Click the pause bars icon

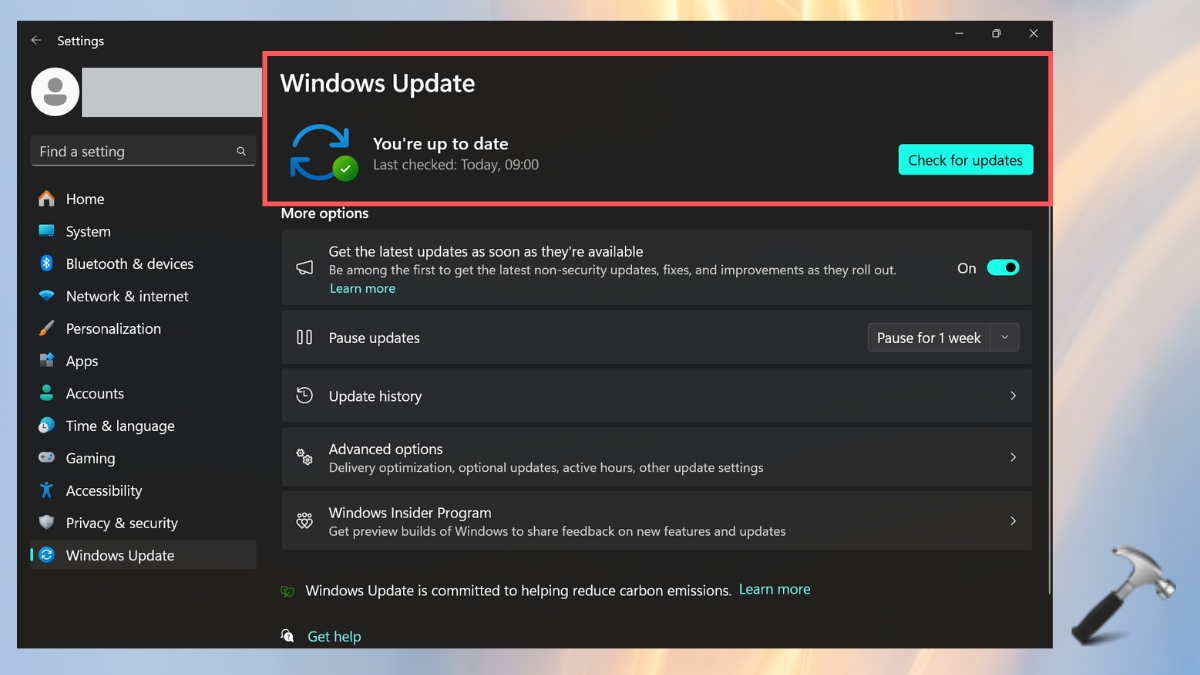tap(305, 338)
